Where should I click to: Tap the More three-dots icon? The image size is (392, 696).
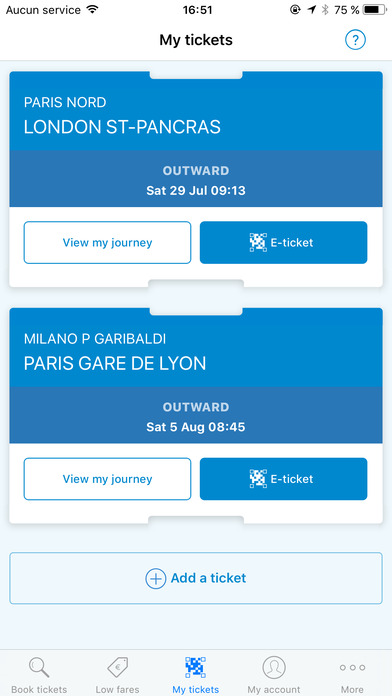(x=352, y=668)
